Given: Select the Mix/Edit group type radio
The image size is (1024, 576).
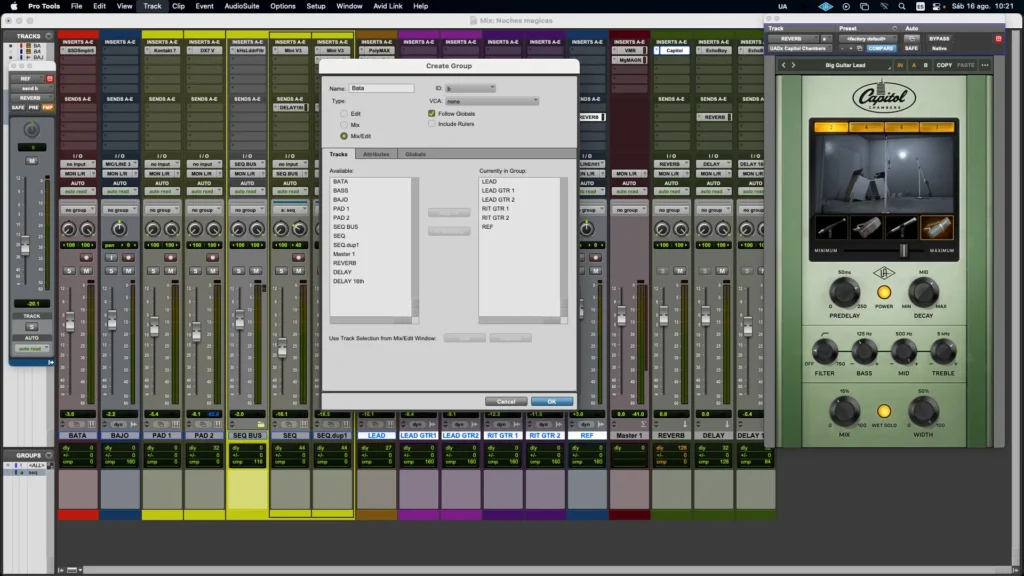Looking at the screenshot, I should (344, 136).
